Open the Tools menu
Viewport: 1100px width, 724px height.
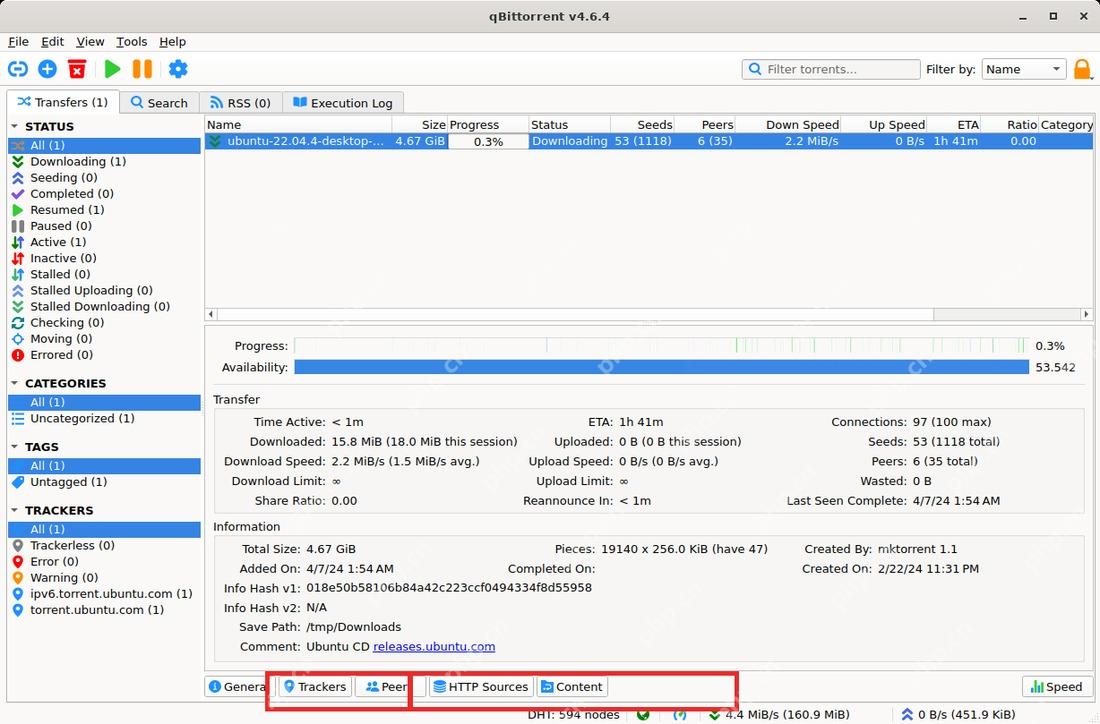click(131, 41)
